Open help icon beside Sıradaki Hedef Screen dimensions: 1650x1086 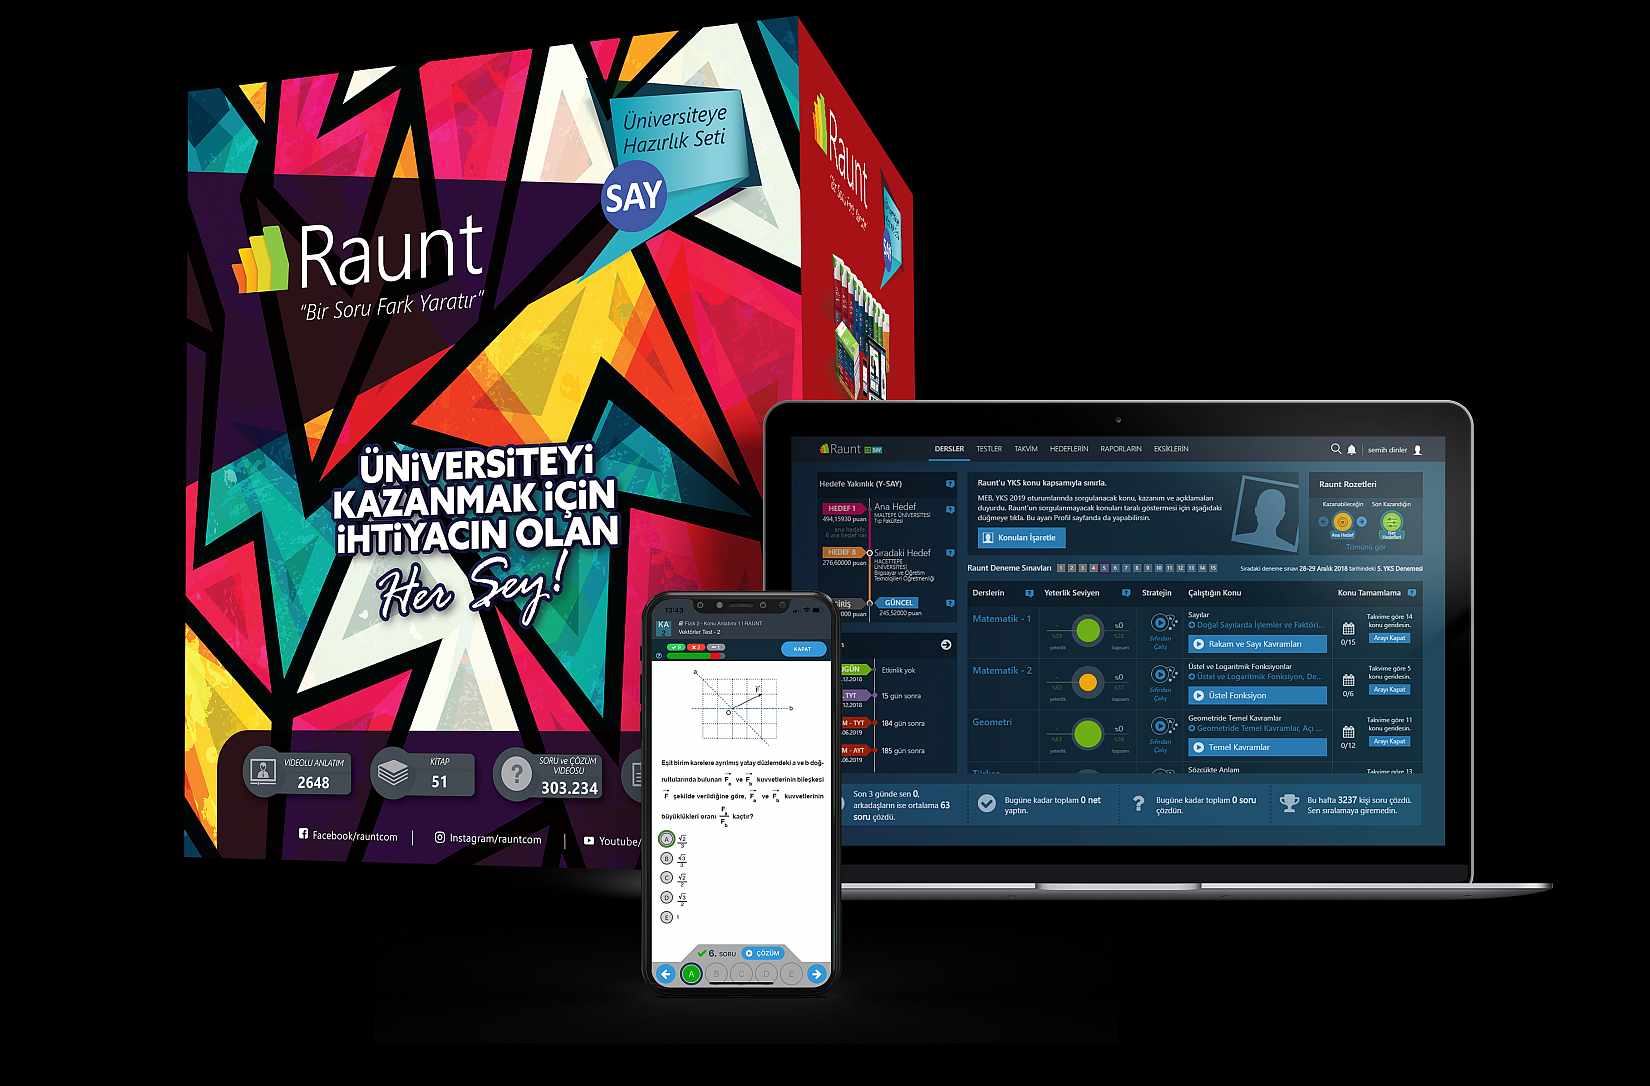tap(949, 552)
